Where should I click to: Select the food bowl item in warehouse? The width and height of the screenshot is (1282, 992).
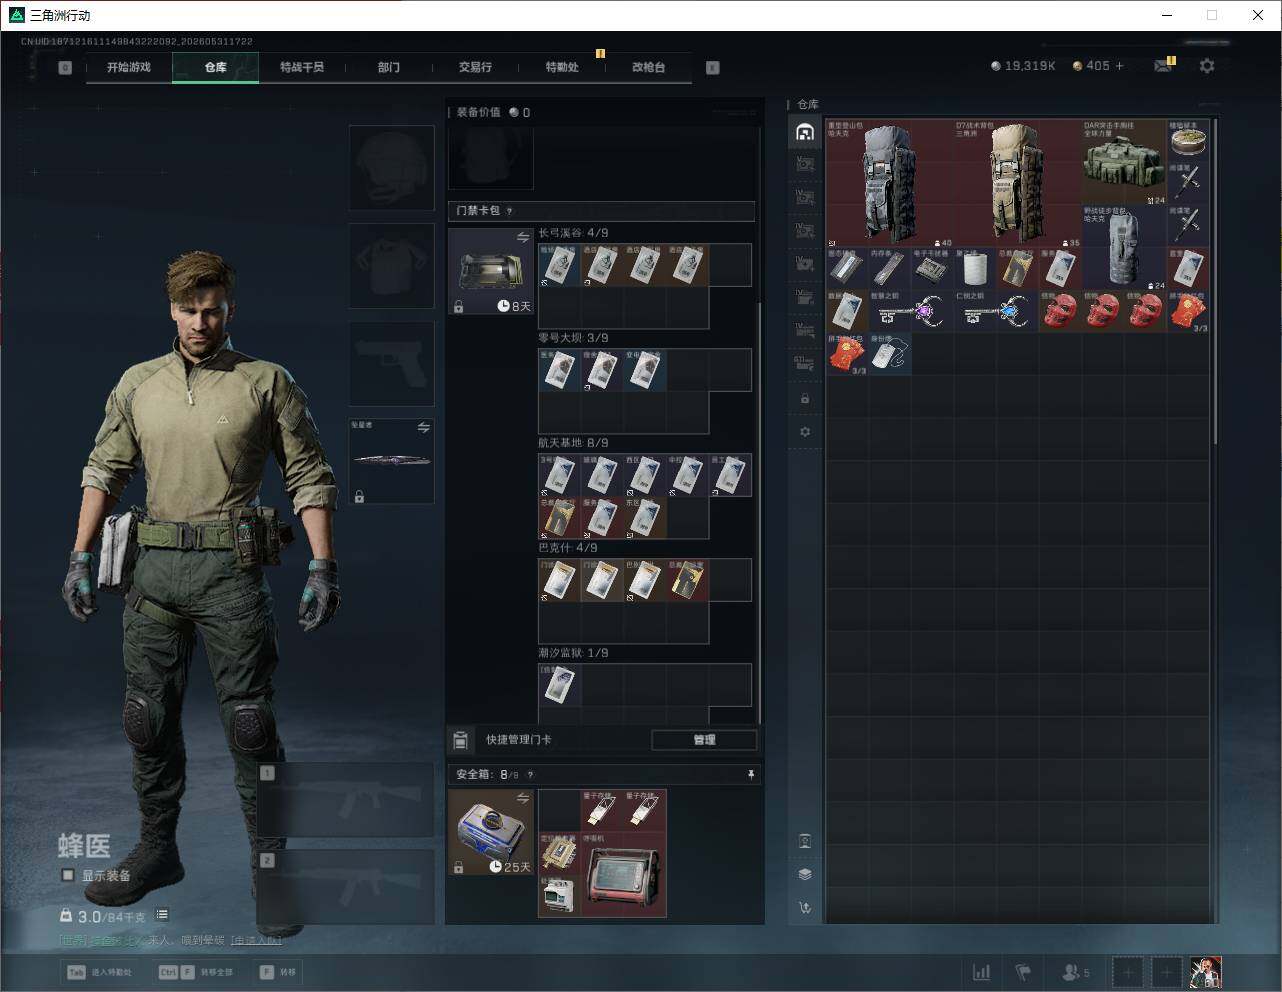coord(1188,141)
